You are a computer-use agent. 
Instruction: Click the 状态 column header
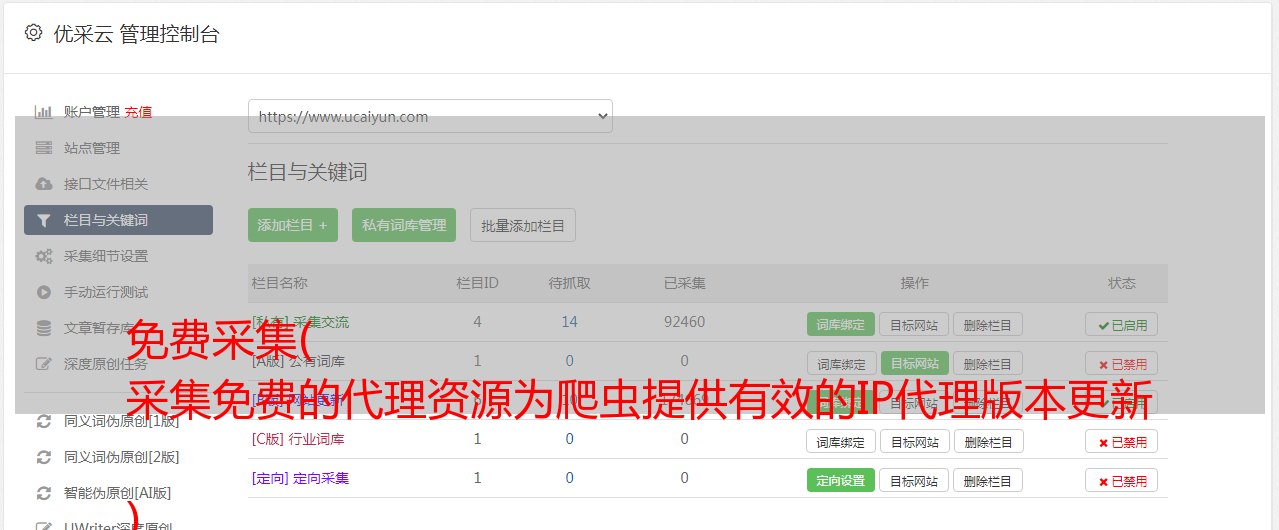1121,283
